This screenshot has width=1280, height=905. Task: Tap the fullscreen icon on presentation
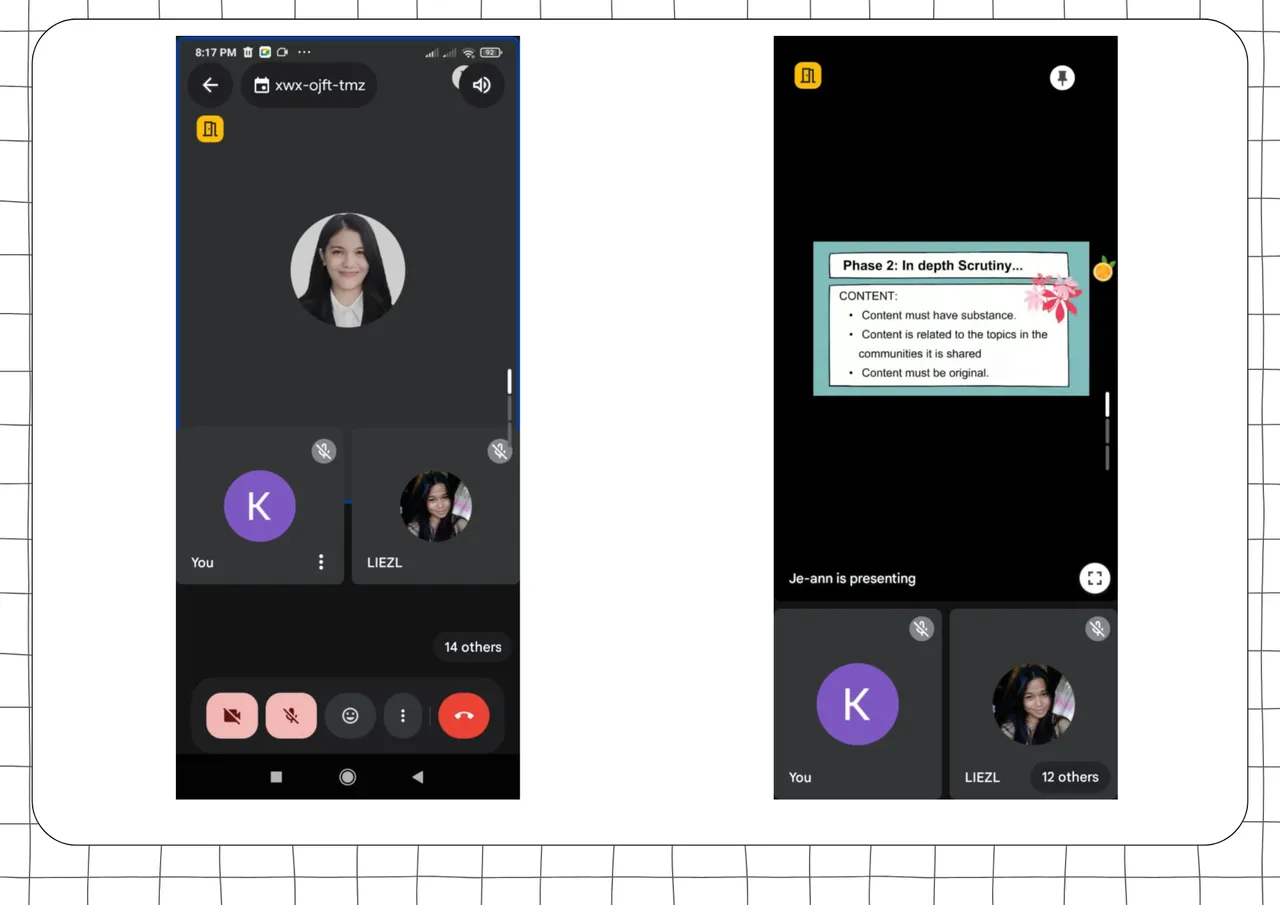click(x=1095, y=578)
